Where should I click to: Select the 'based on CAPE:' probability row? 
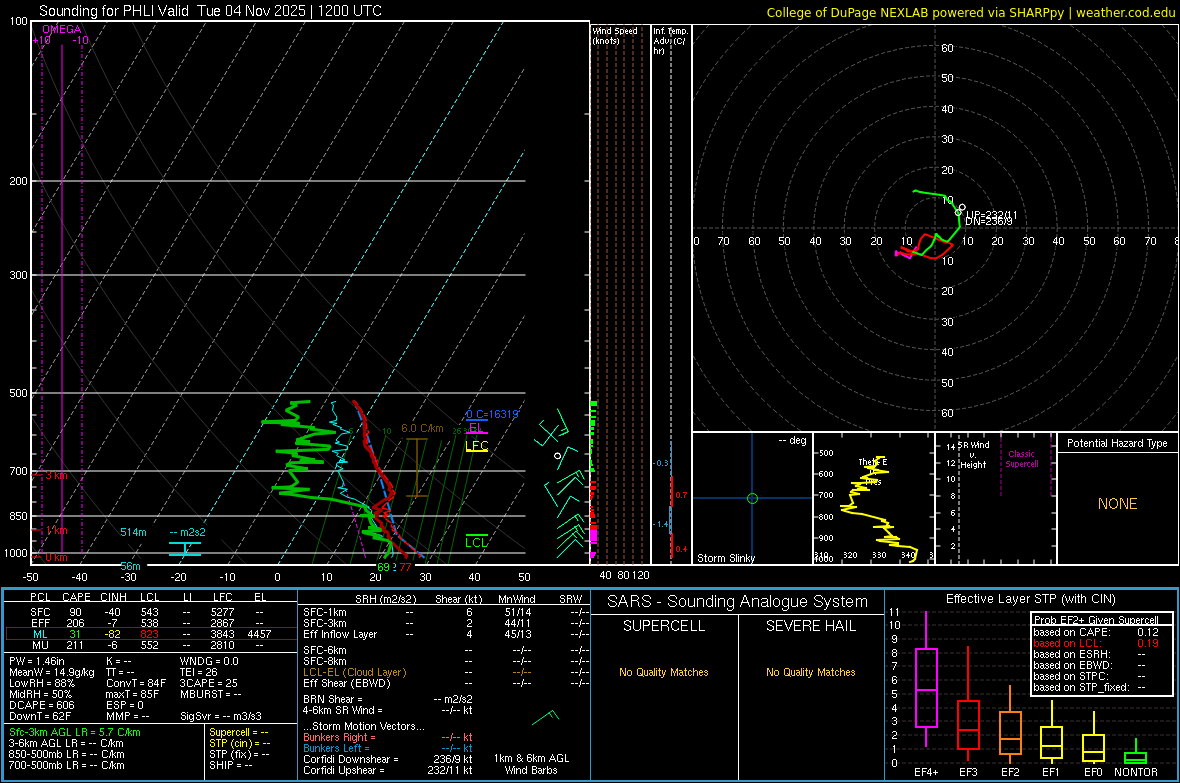(x=1096, y=632)
